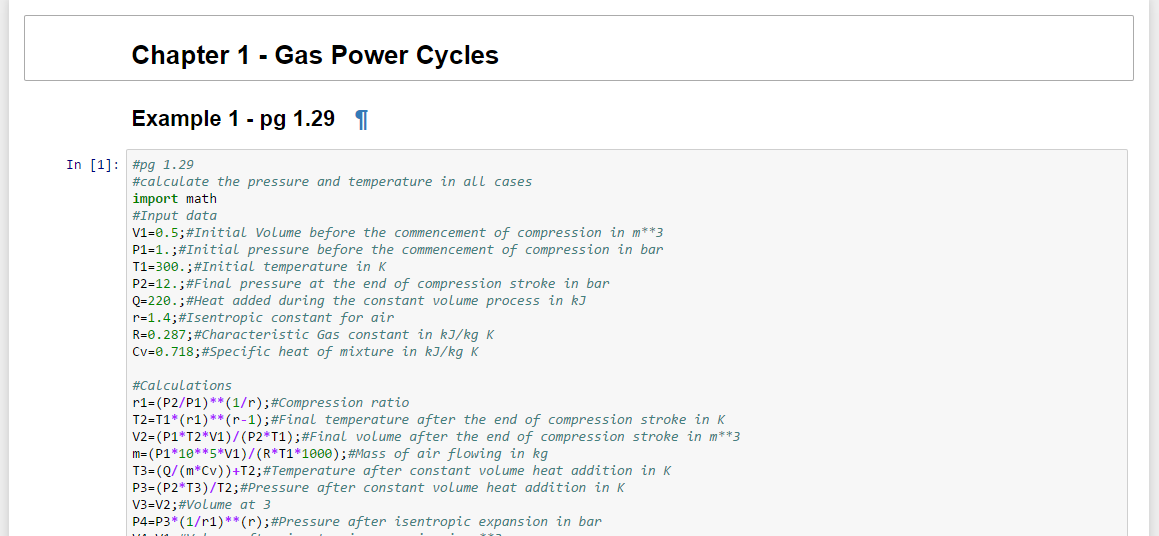Click the Cv=0.718 specific heat line
Screen dimensions: 1159x536
(x=305, y=352)
